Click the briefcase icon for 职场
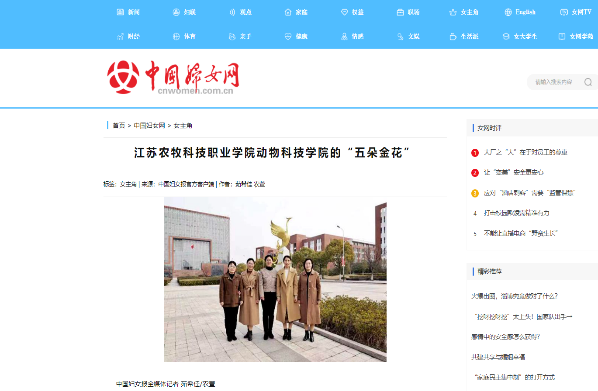This screenshot has height=391, width=598. [x=400, y=12]
